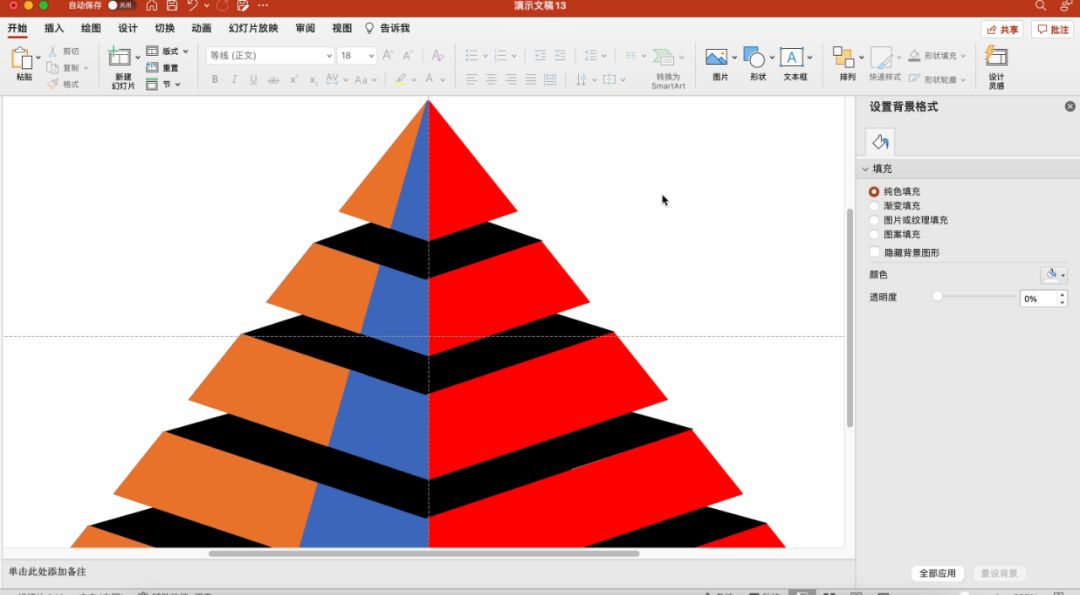This screenshot has height=595, width=1080.
Task: Select Pattern fill radio button
Action: coord(874,235)
